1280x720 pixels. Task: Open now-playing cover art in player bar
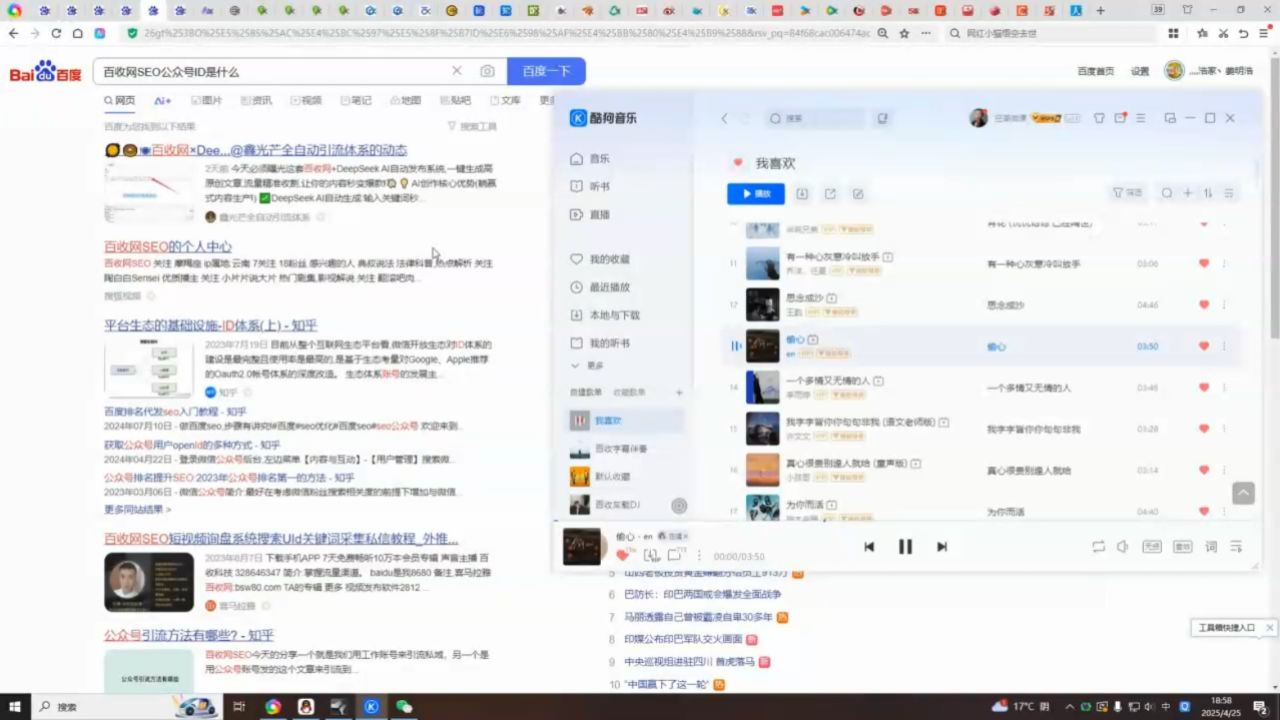(x=582, y=547)
